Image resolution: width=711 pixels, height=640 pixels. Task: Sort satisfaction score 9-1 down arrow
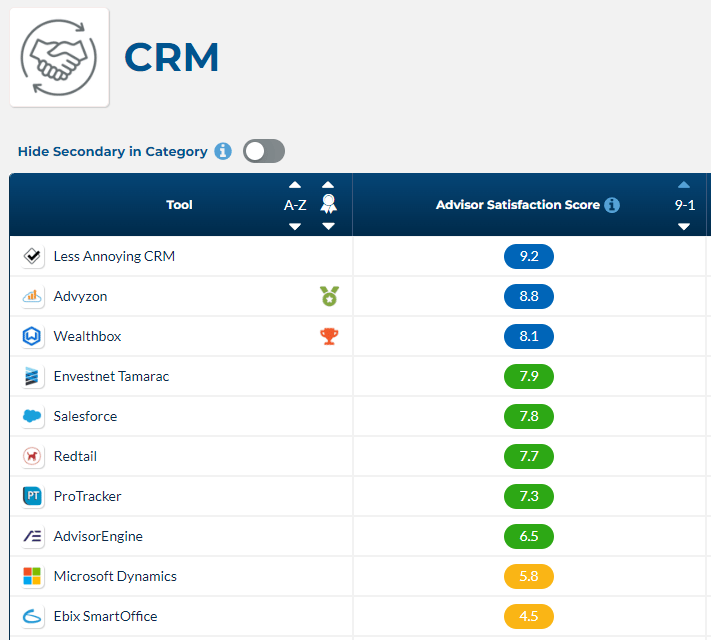[684, 226]
